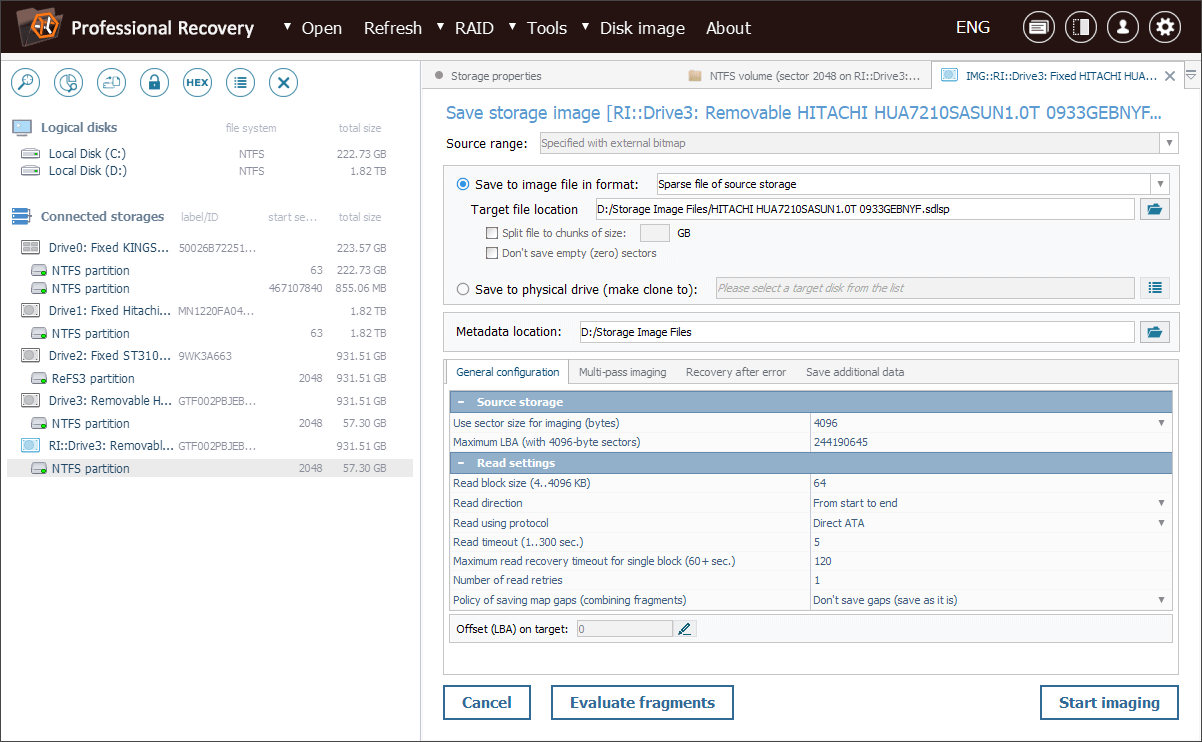
Task: Open Read direction dropdown
Action: point(1162,503)
